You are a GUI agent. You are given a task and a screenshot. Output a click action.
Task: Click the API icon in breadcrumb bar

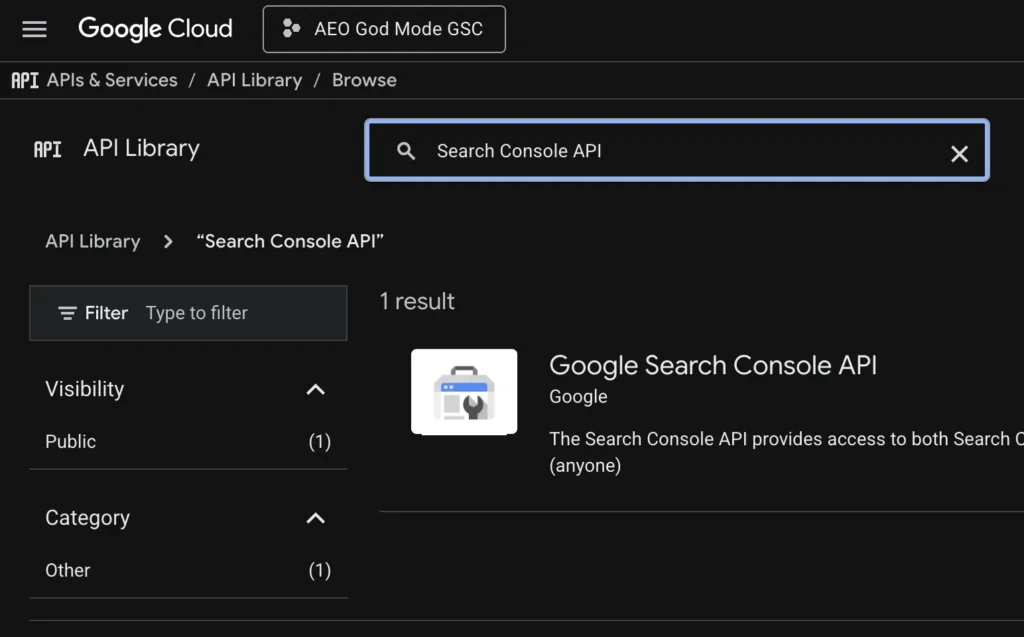pos(25,80)
